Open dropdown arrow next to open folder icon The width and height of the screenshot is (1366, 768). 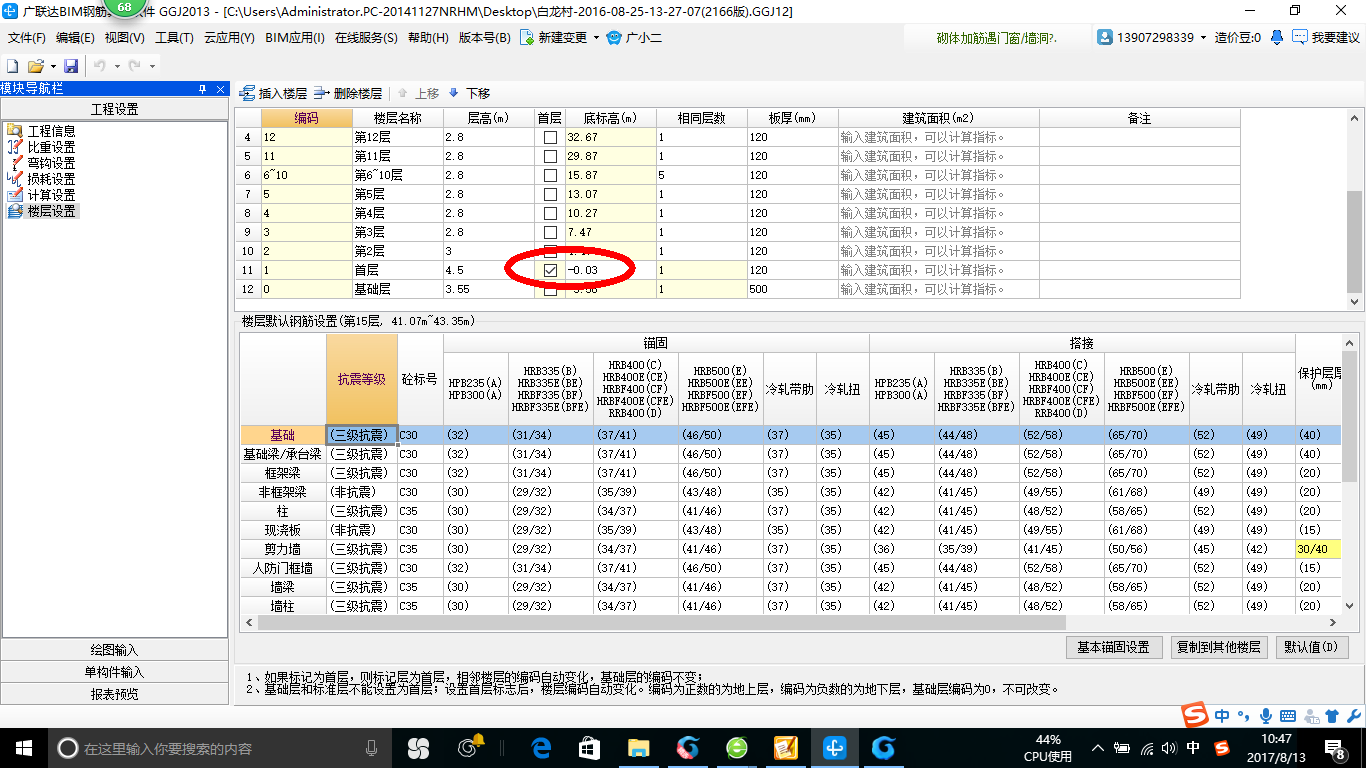51,65
